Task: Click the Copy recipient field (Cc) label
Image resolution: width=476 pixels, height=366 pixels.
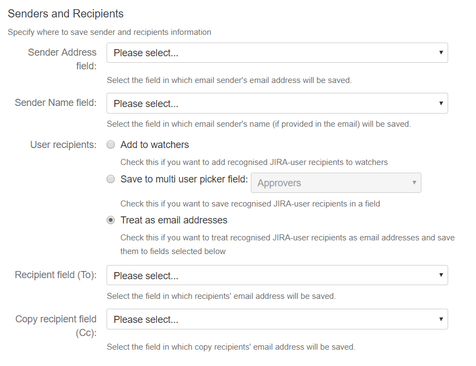Action: (56, 326)
